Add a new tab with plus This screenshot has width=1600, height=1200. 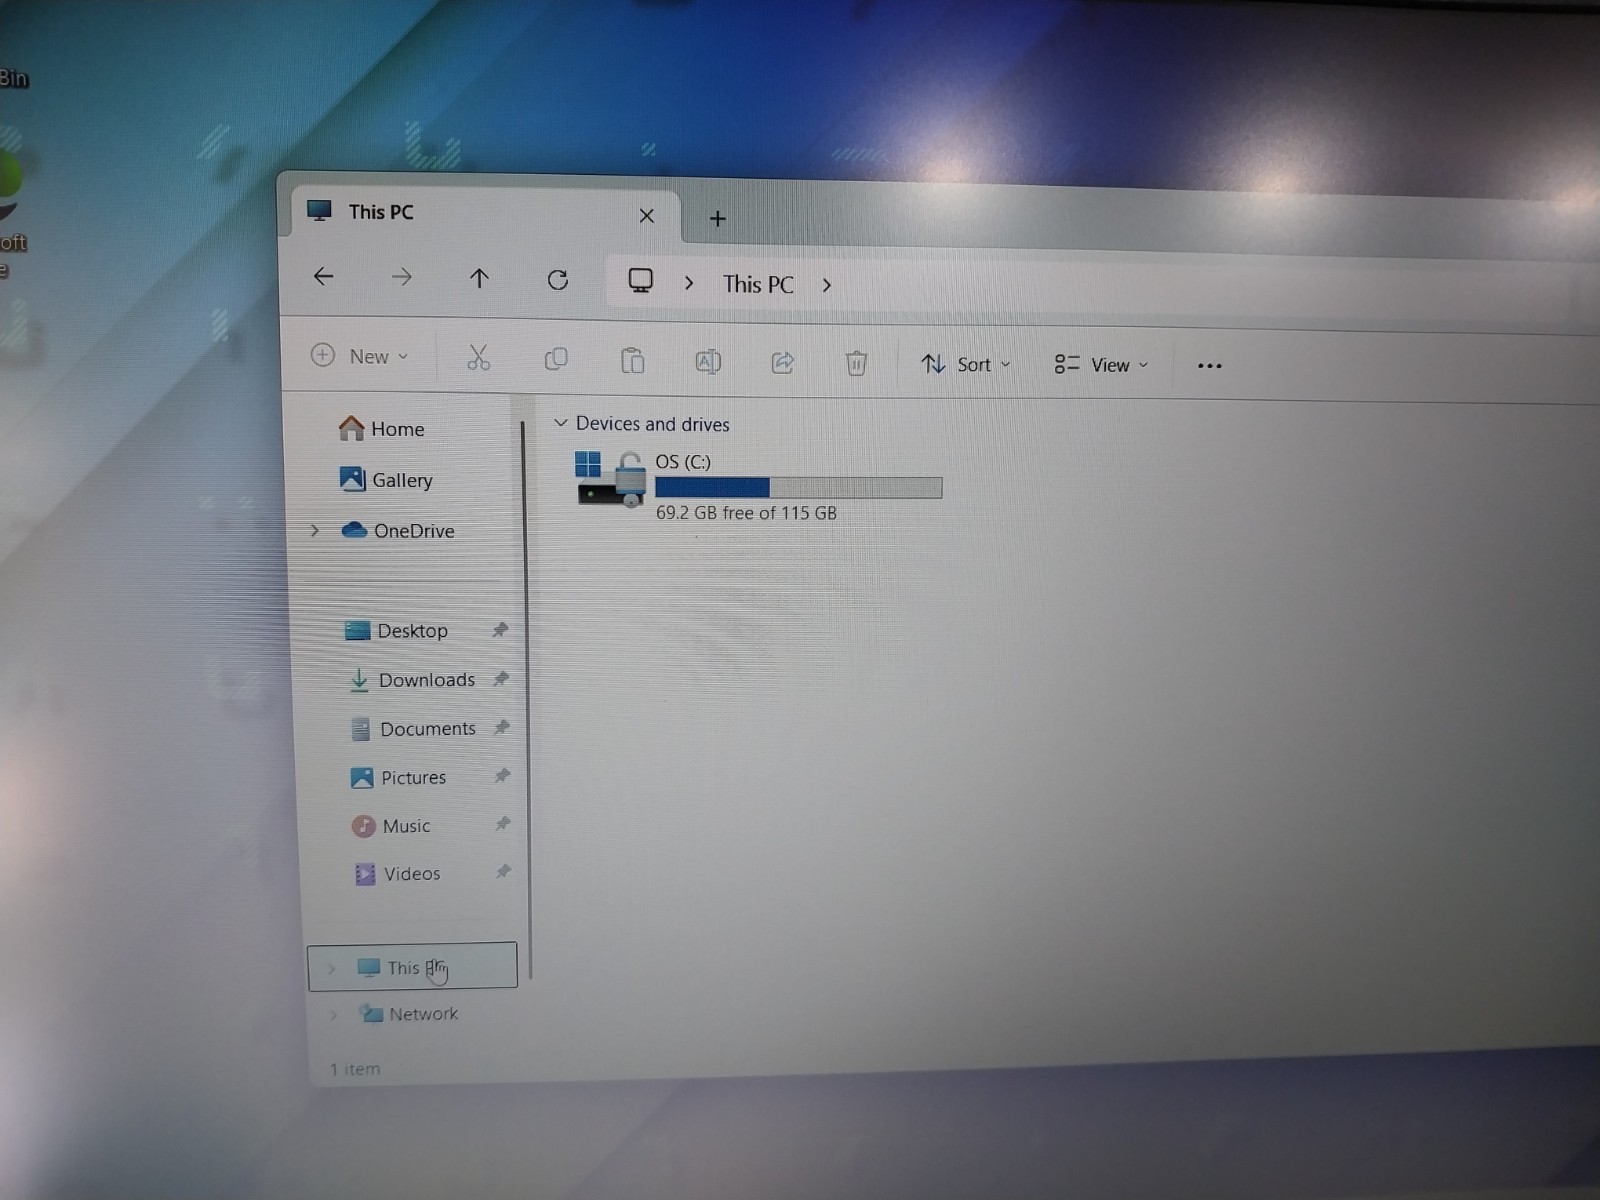tap(717, 218)
